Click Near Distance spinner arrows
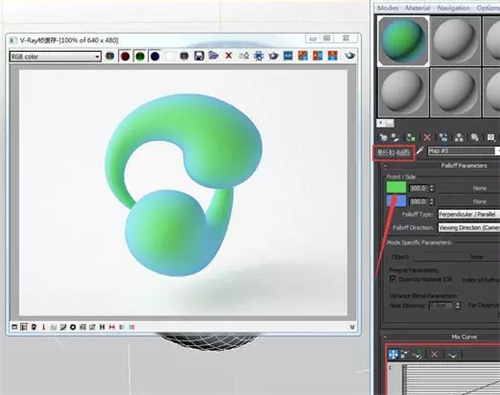 click(458, 305)
